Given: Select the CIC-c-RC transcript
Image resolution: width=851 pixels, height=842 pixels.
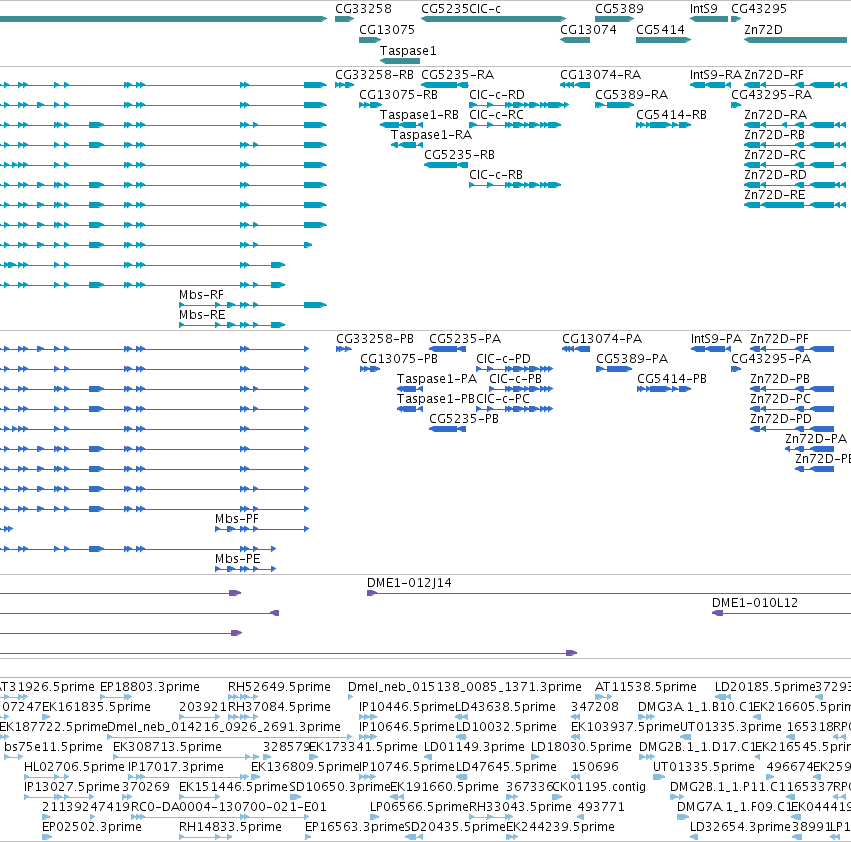Looking at the screenshot, I should (x=515, y=125).
